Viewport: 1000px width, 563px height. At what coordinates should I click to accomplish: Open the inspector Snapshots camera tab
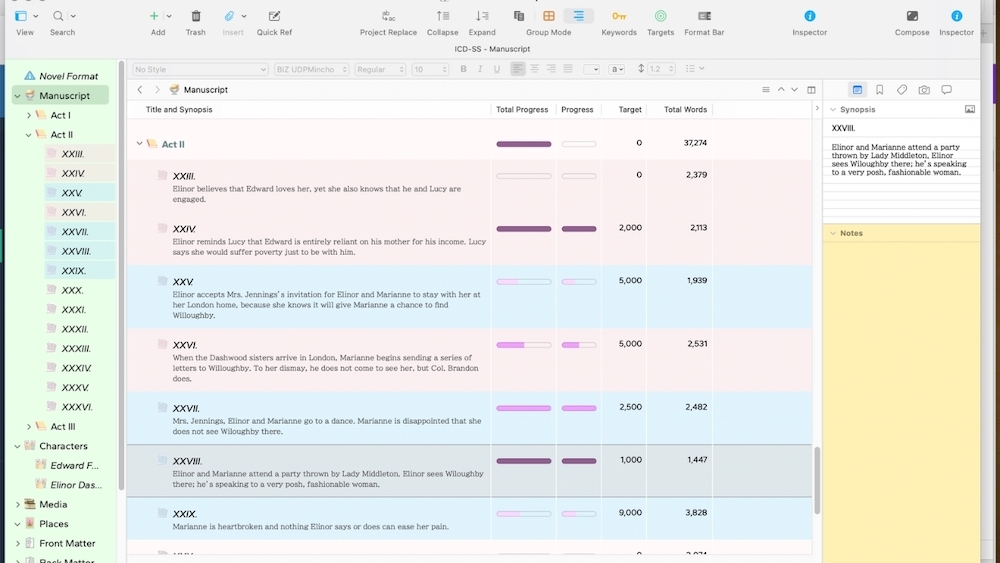[x=924, y=90]
